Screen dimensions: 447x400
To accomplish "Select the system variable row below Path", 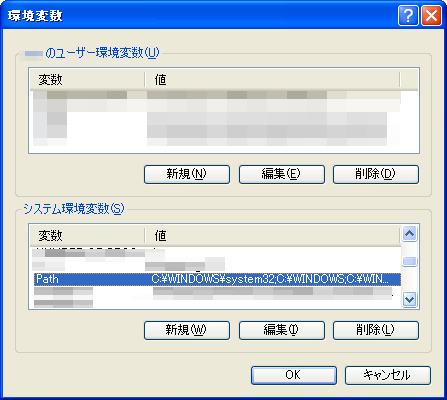I will point(217,292).
